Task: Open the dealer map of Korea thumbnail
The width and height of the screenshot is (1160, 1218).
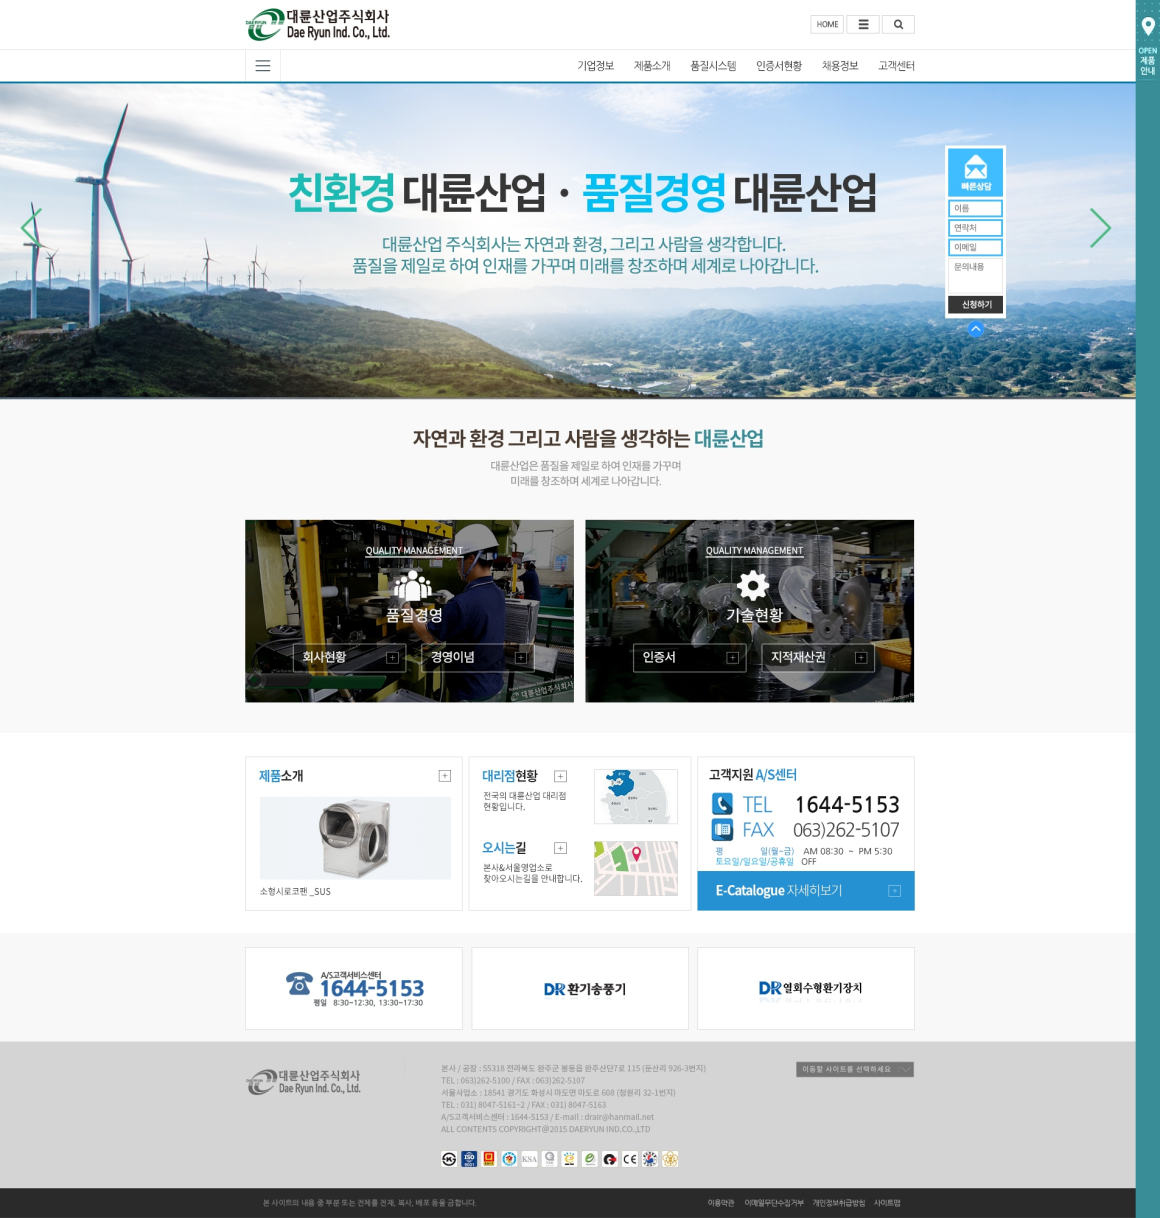Action: tap(636, 796)
